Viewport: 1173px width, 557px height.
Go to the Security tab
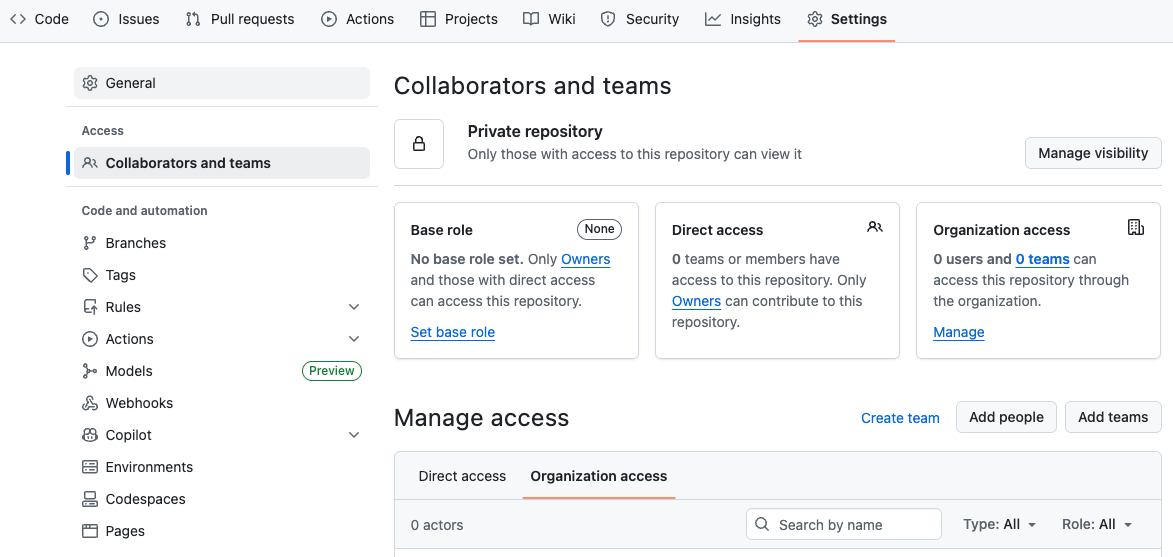(x=640, y=19)
